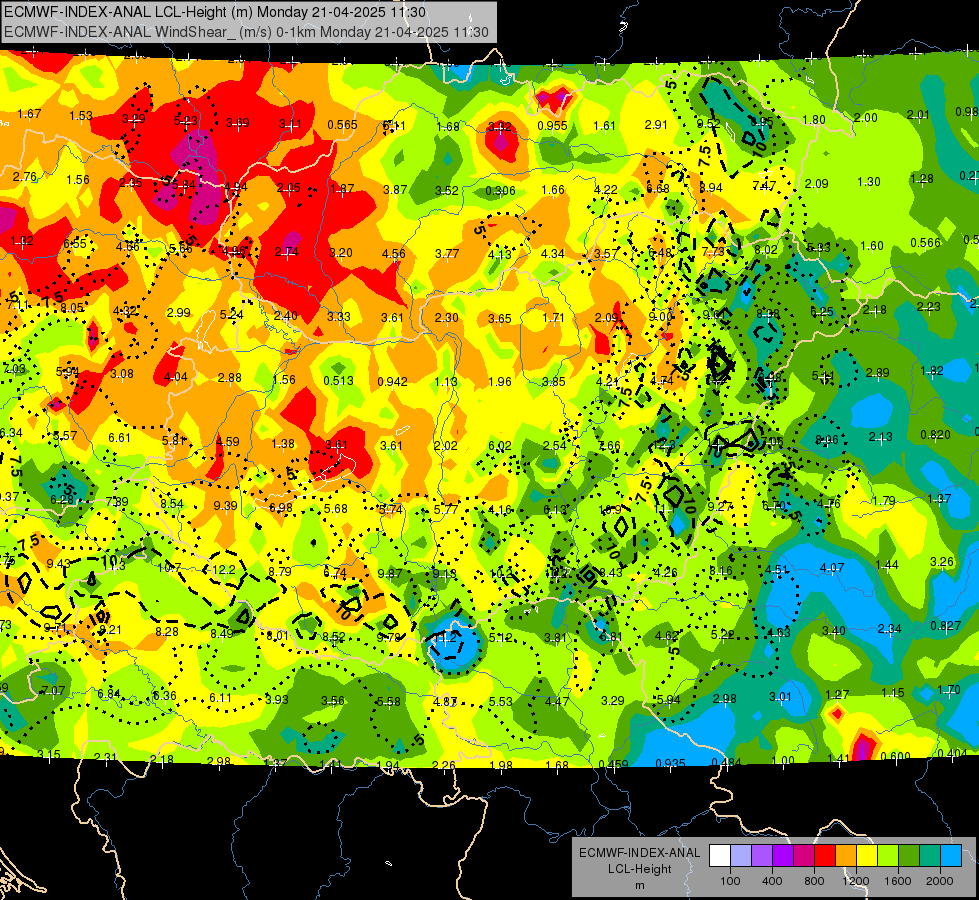The width and height of the screenshot is (979, 900).
Task: Select the teal legend color swatch
Action: [x=930, y=856]
